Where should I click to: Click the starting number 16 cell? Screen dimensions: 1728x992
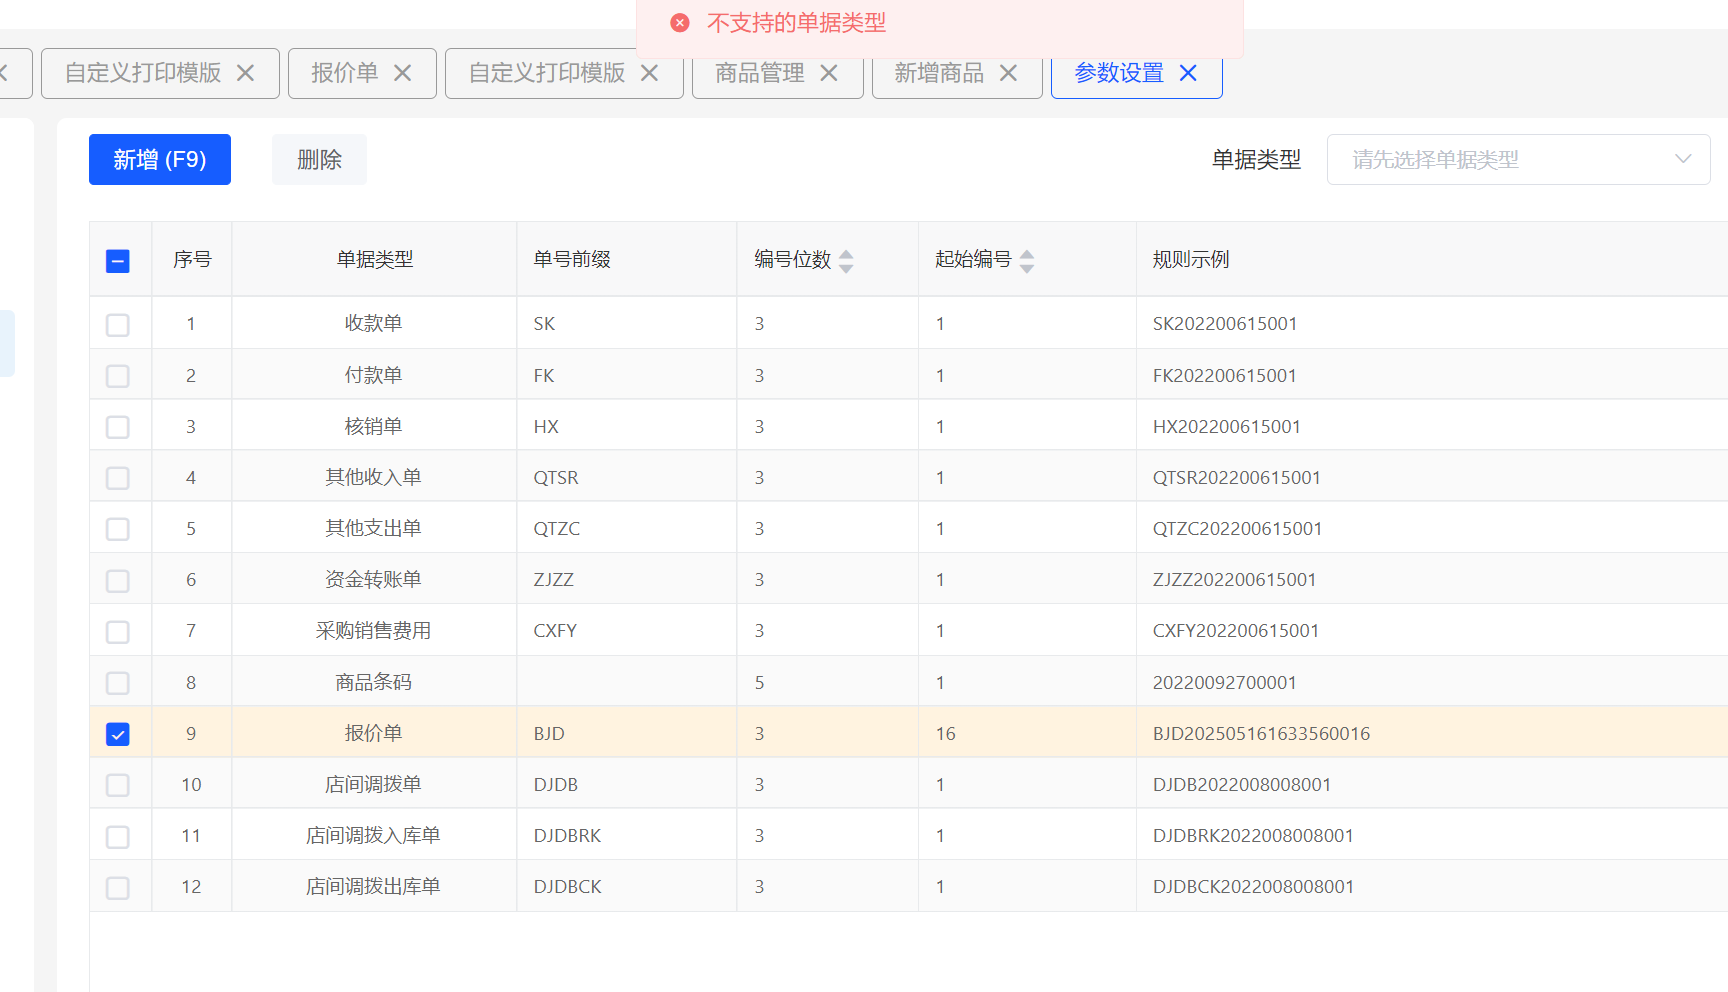[1027, 733]
